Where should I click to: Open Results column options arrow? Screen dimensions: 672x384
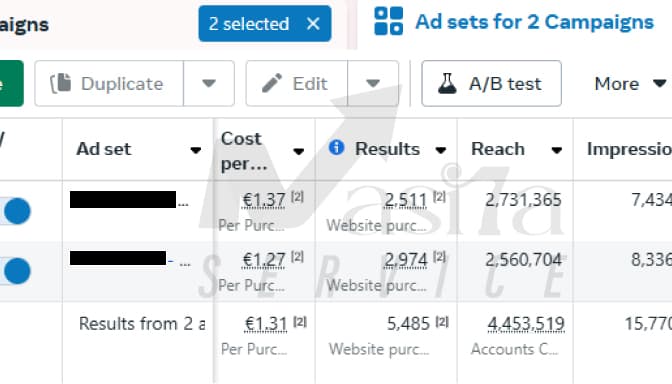tap(441, 150)
